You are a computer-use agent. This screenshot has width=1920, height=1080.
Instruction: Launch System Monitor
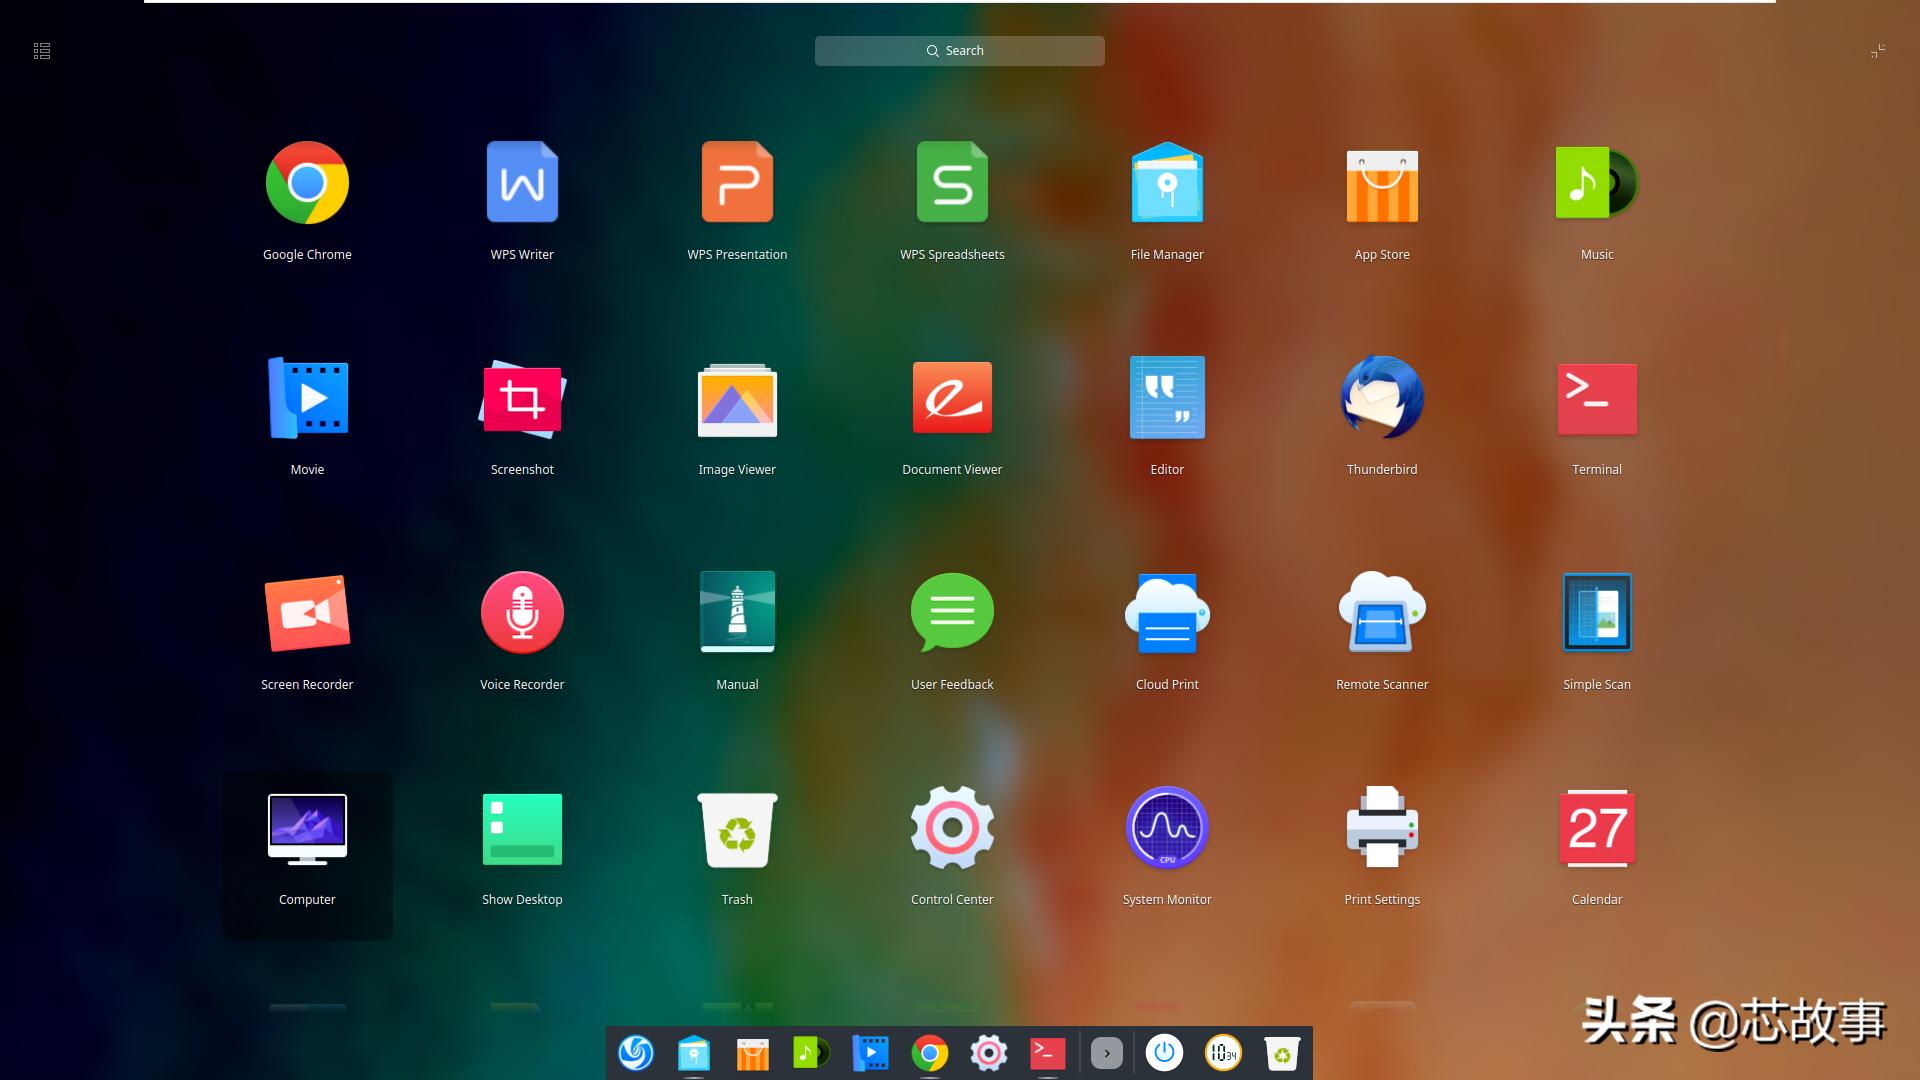1167,828
